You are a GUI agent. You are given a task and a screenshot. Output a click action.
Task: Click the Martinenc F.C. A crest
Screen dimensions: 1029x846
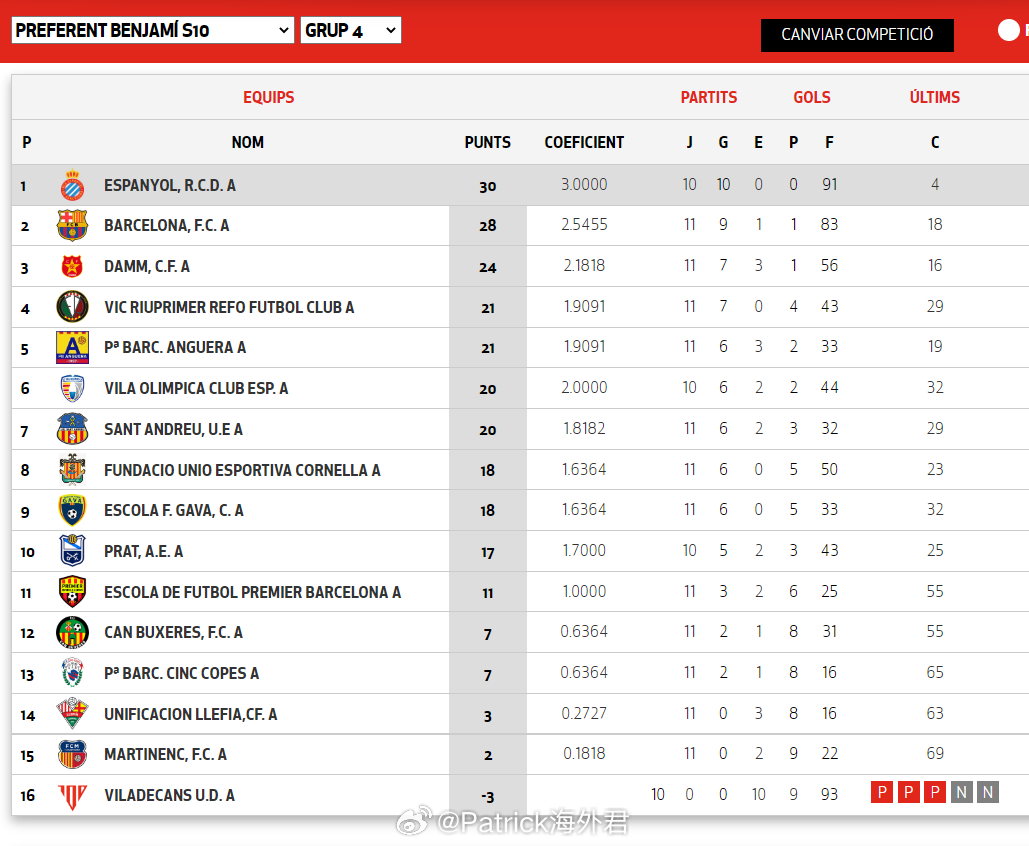[72, 754]
